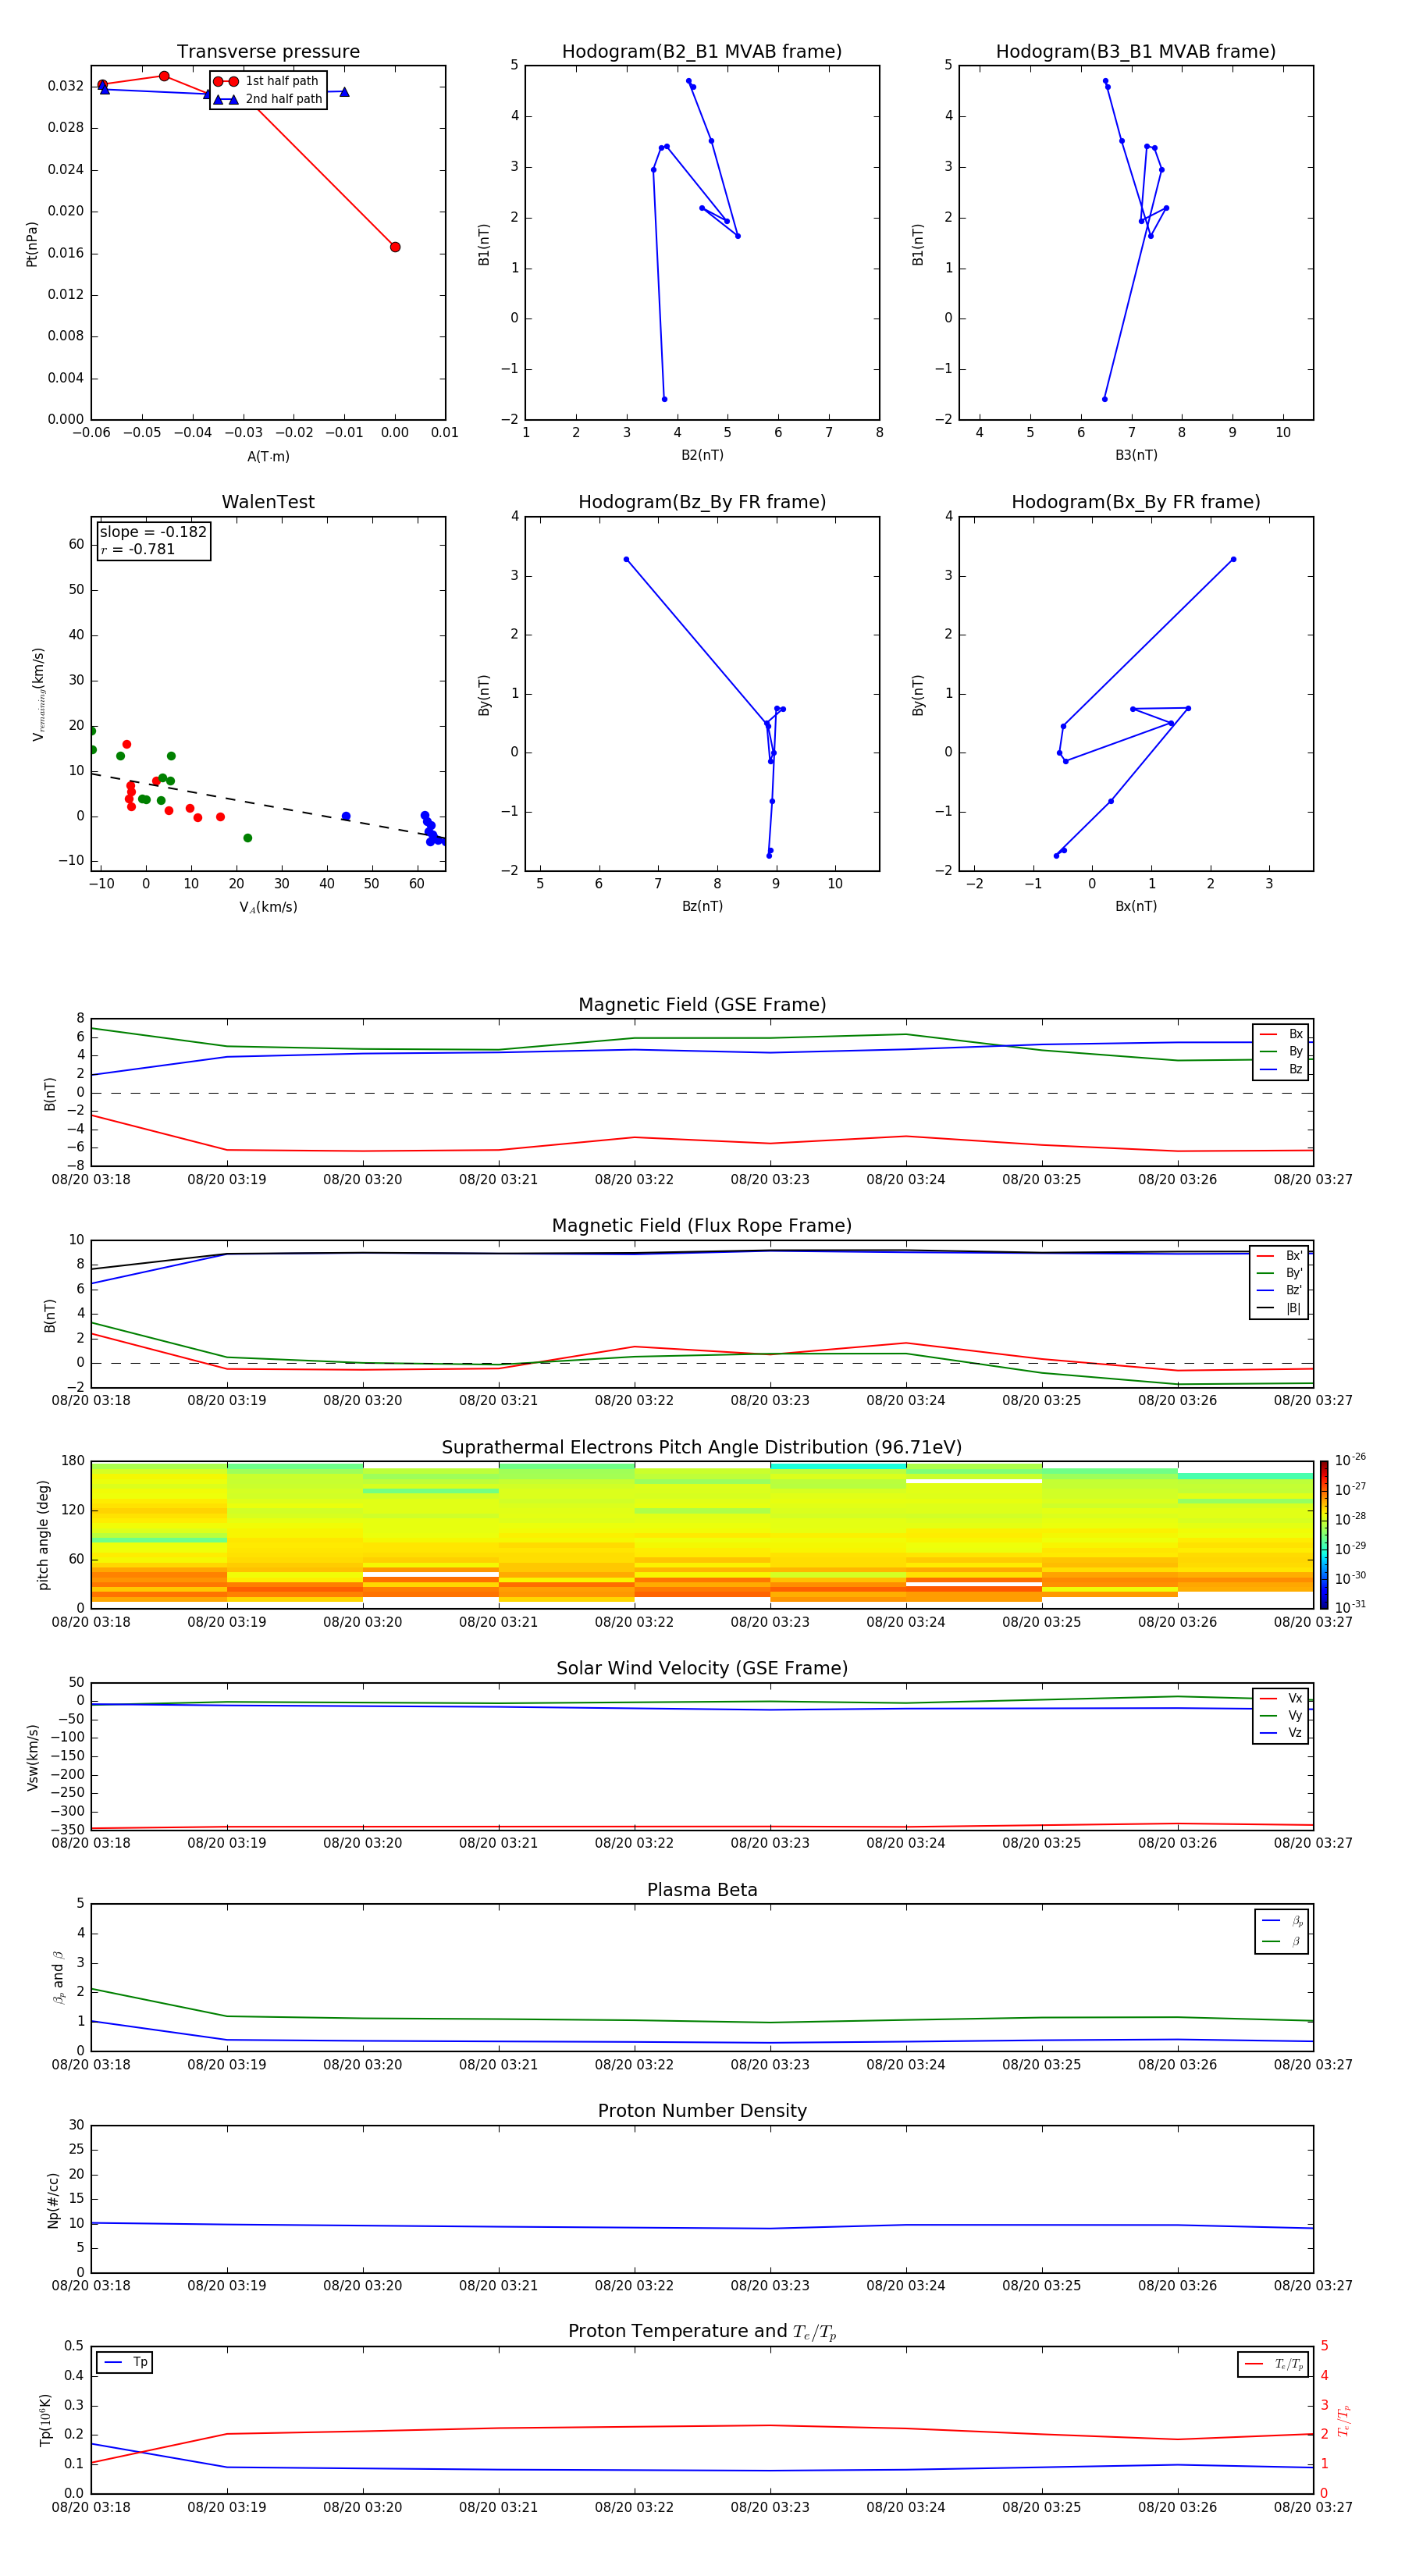Click the 'Np(#/cc)' y-axis label
The image size is (1405, 2576).
[x=53, y=2199]
